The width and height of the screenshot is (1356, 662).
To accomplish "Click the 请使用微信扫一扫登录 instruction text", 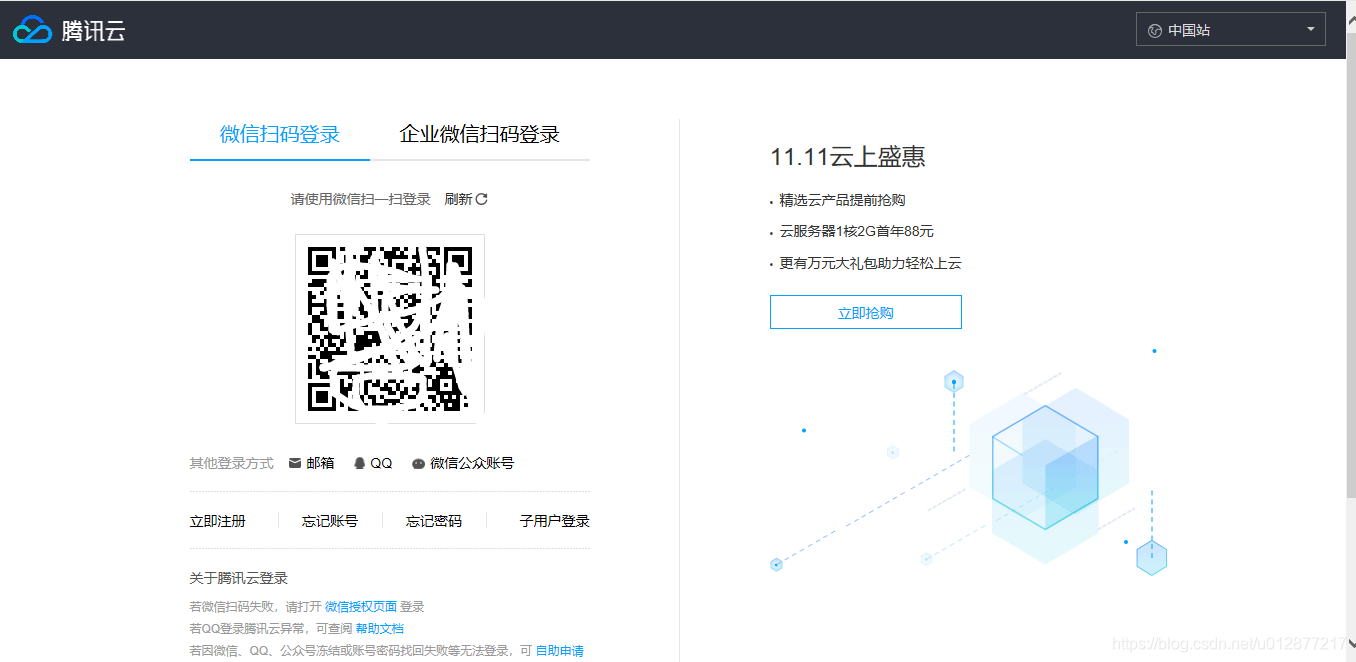I will click(x=361, y=199).
